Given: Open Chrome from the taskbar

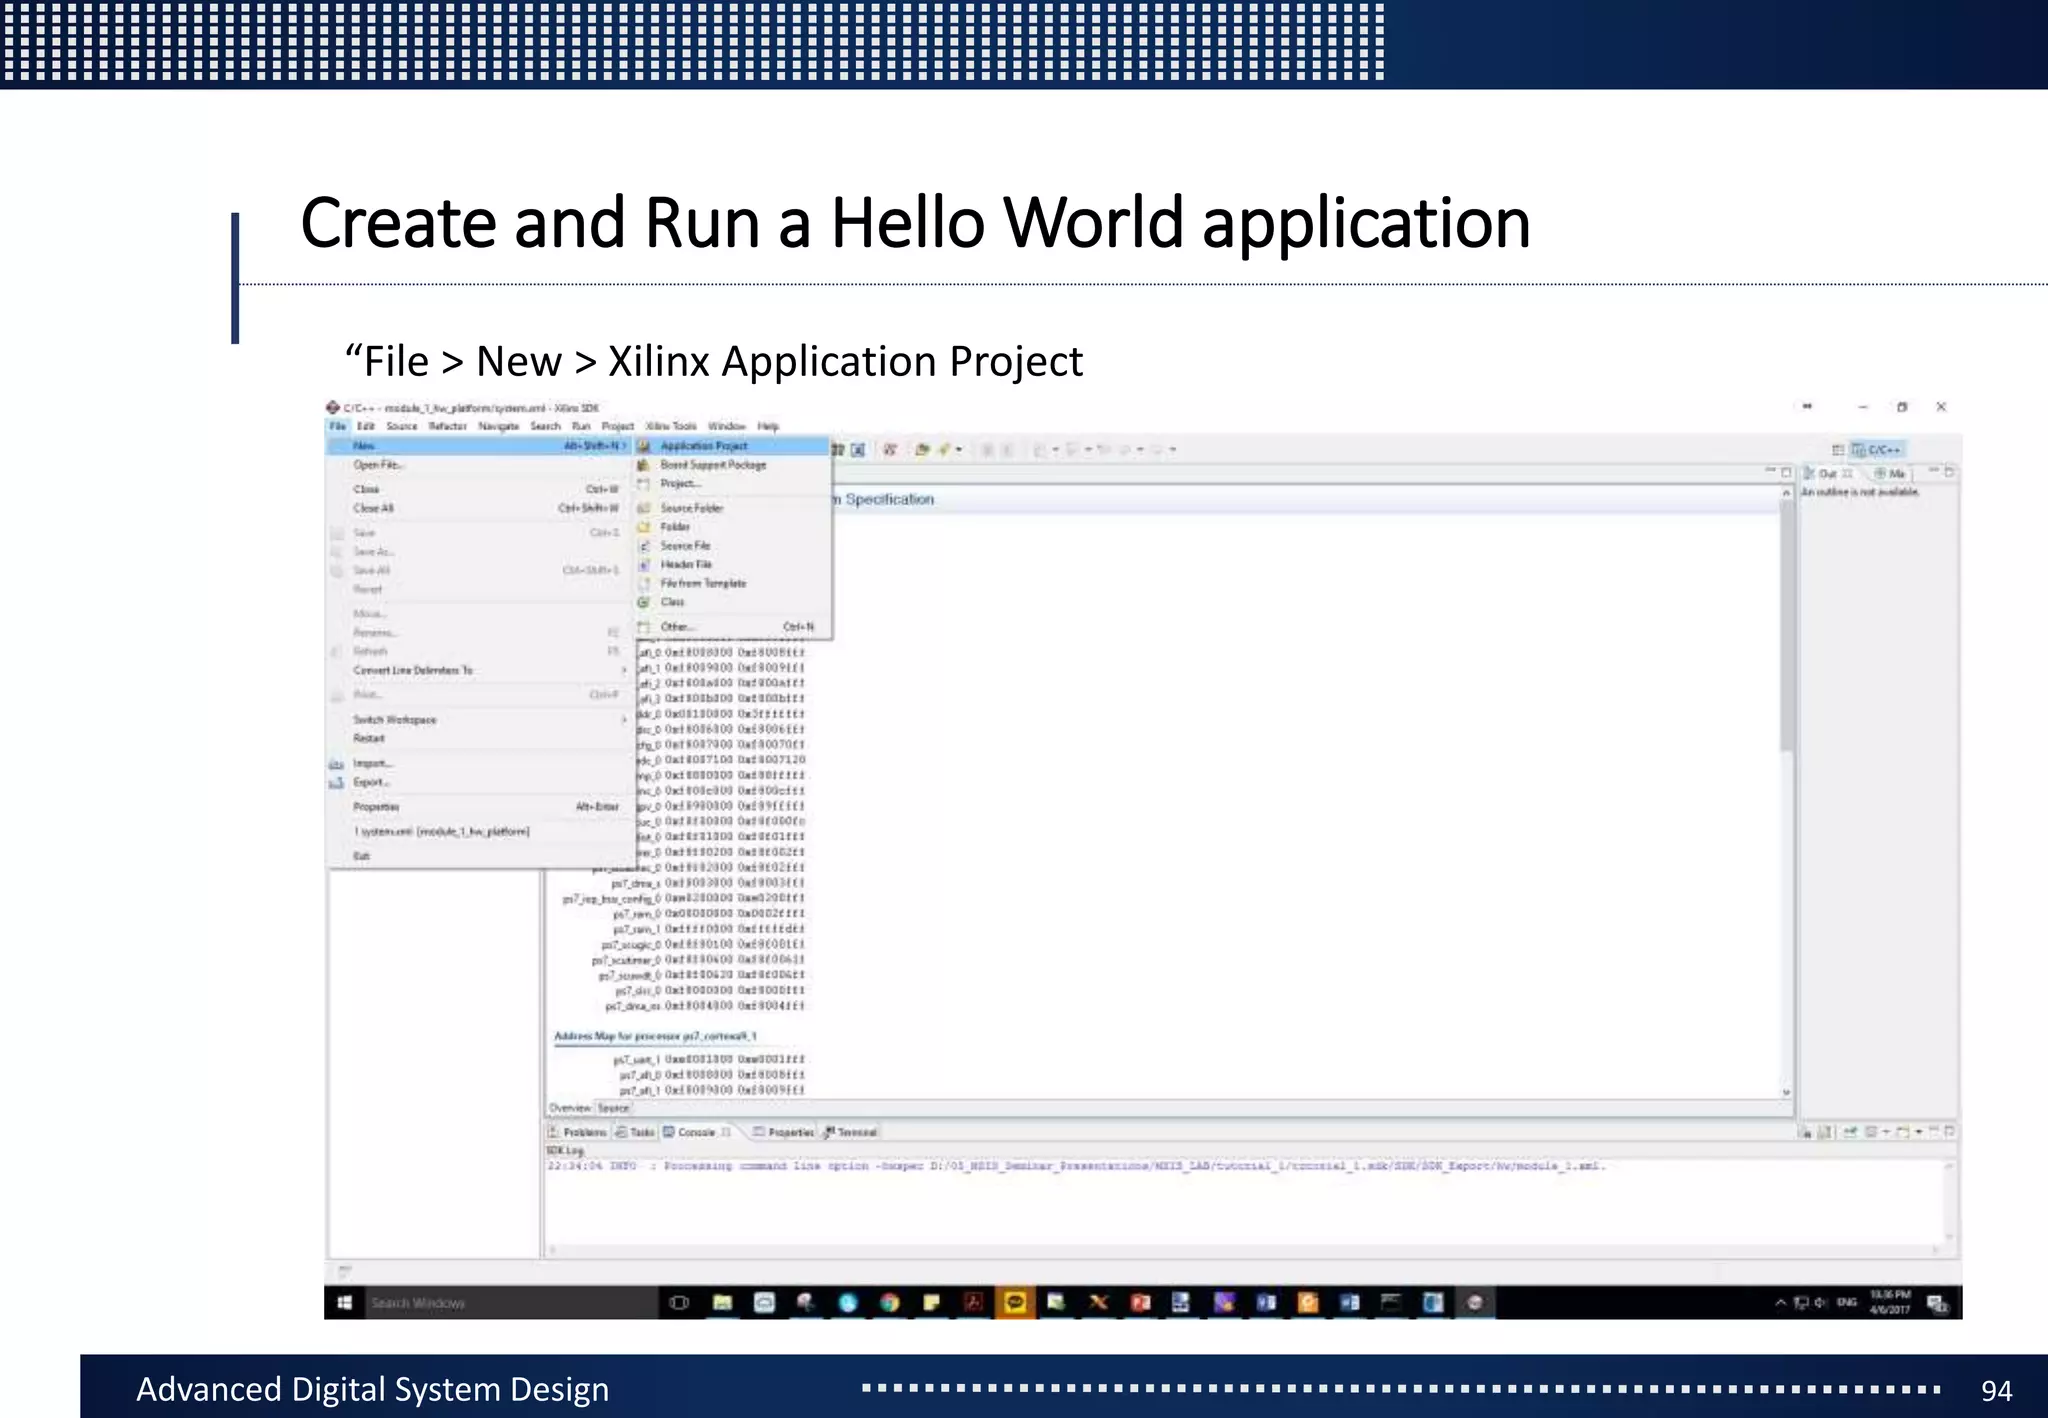Looking at the screenshot, I should tap(889, 1303).
